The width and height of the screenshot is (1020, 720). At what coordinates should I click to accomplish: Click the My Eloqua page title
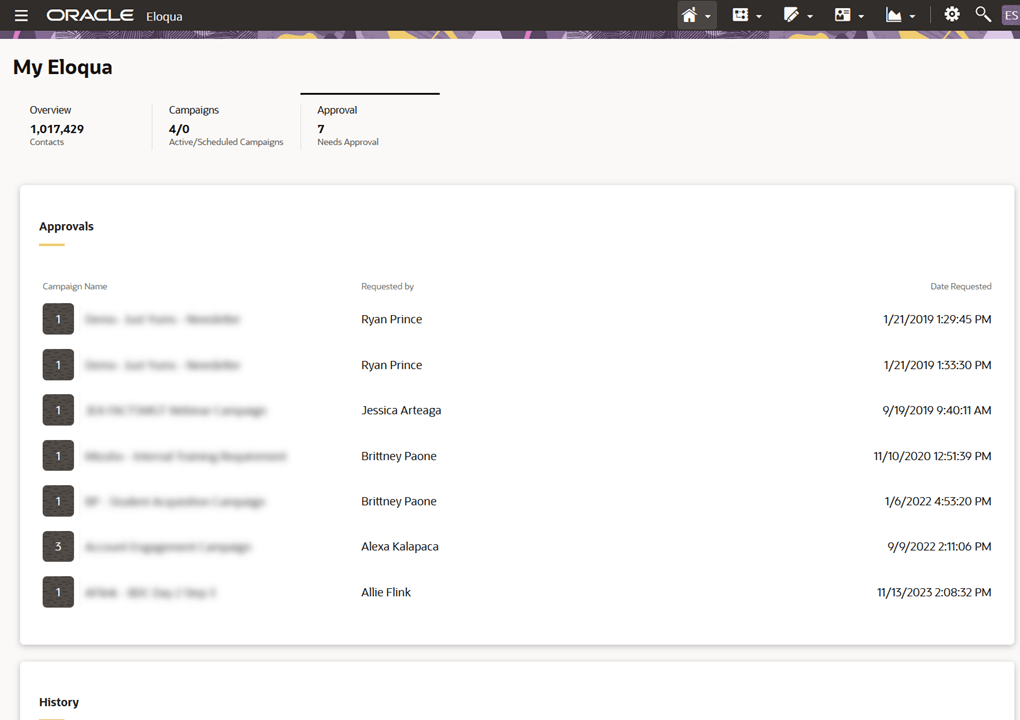point(62,67)
